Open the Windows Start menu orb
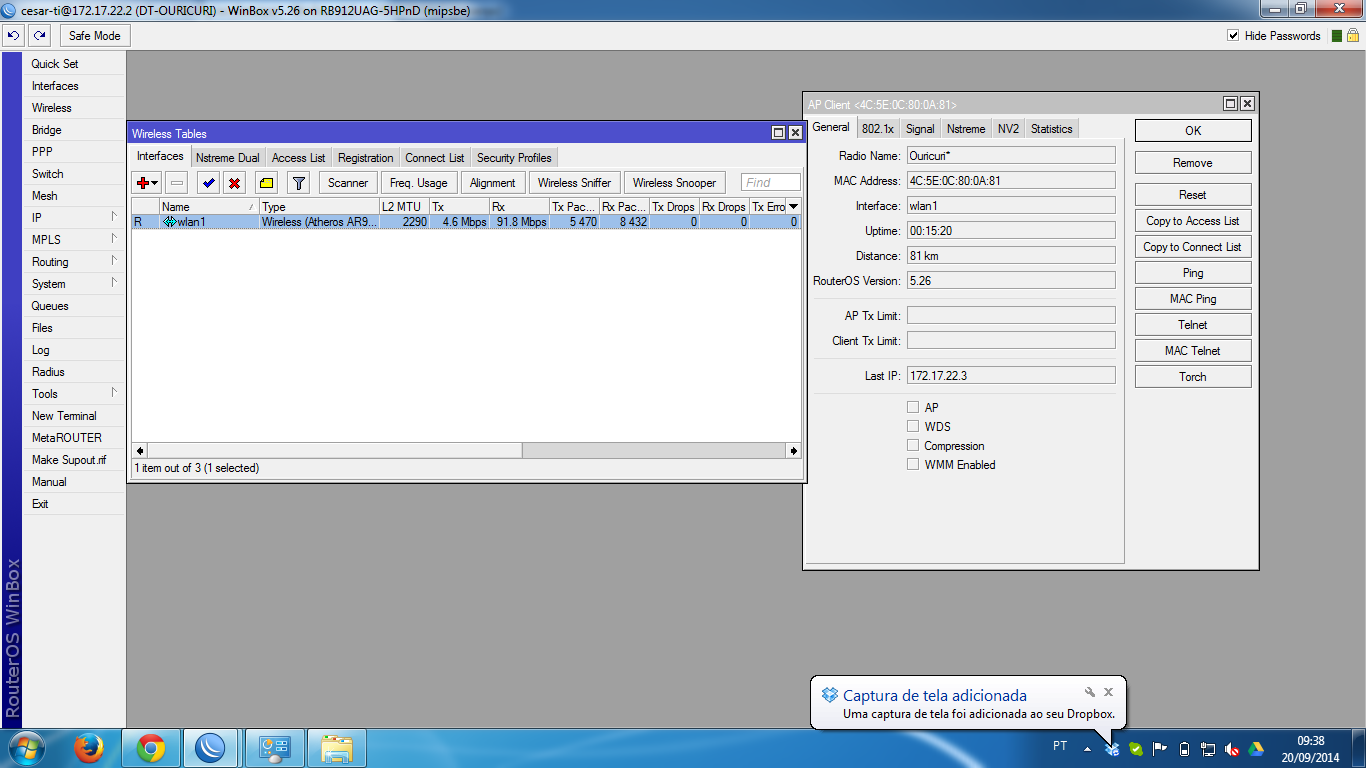Viewport: 1366px width, 768px height. (26, 748)
